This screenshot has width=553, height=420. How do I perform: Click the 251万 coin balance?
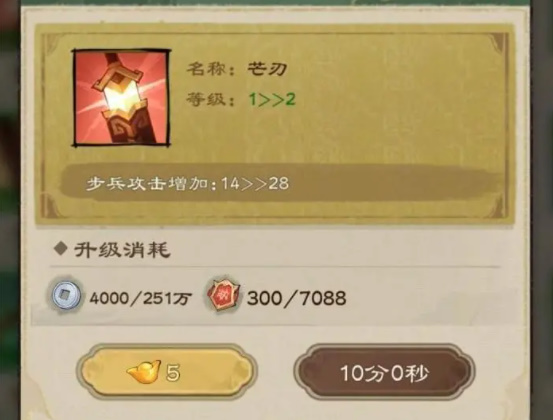click(168, 299)
